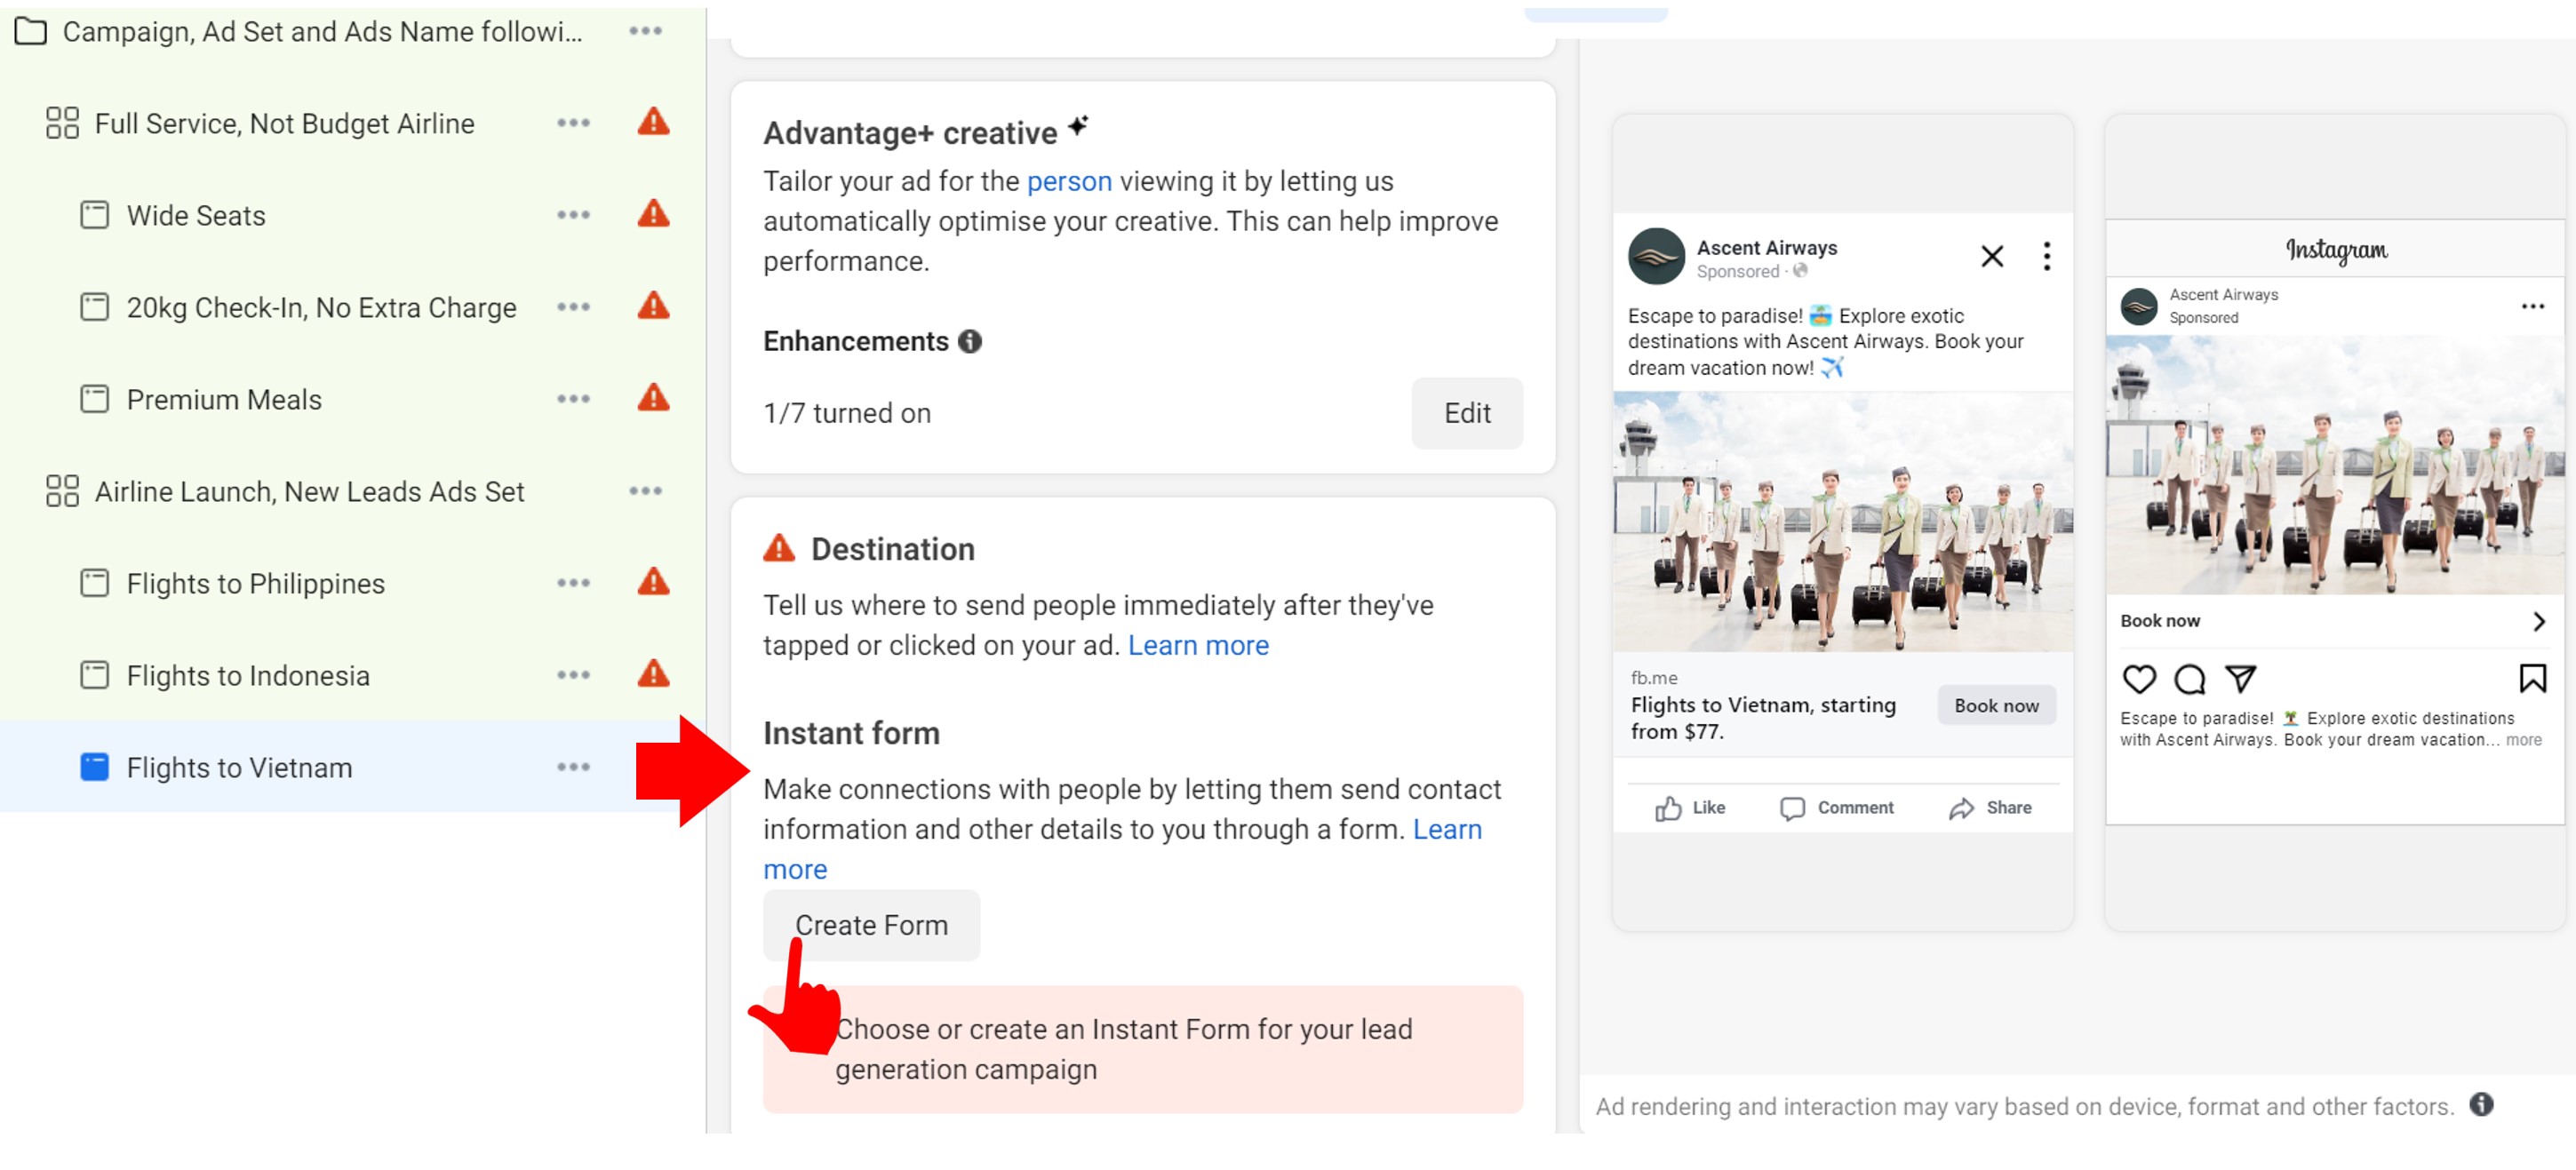2576x1170 pixels.
Task: Open the Destination Learn more link
Action: pos(1198,645)
